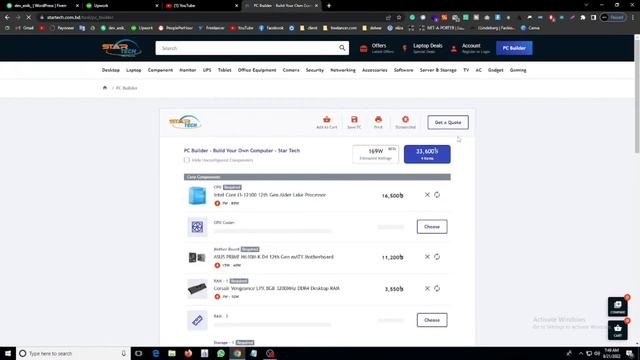Screen dimensions: 640x360
Task: Click the search magnifier icon
Action: tap(342, 48)
